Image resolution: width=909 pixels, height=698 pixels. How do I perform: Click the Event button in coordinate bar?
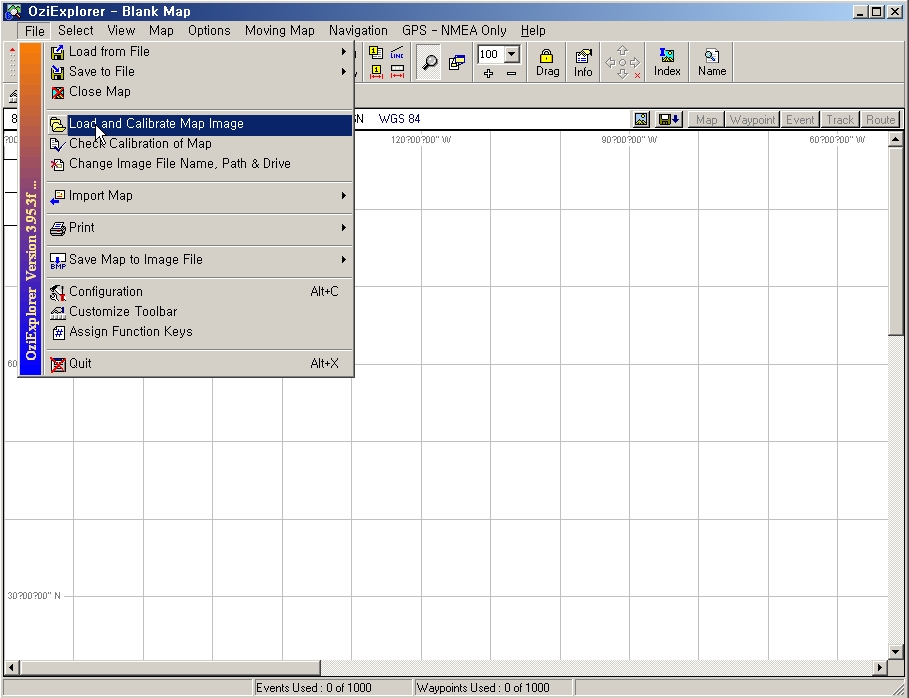point(800,120)
